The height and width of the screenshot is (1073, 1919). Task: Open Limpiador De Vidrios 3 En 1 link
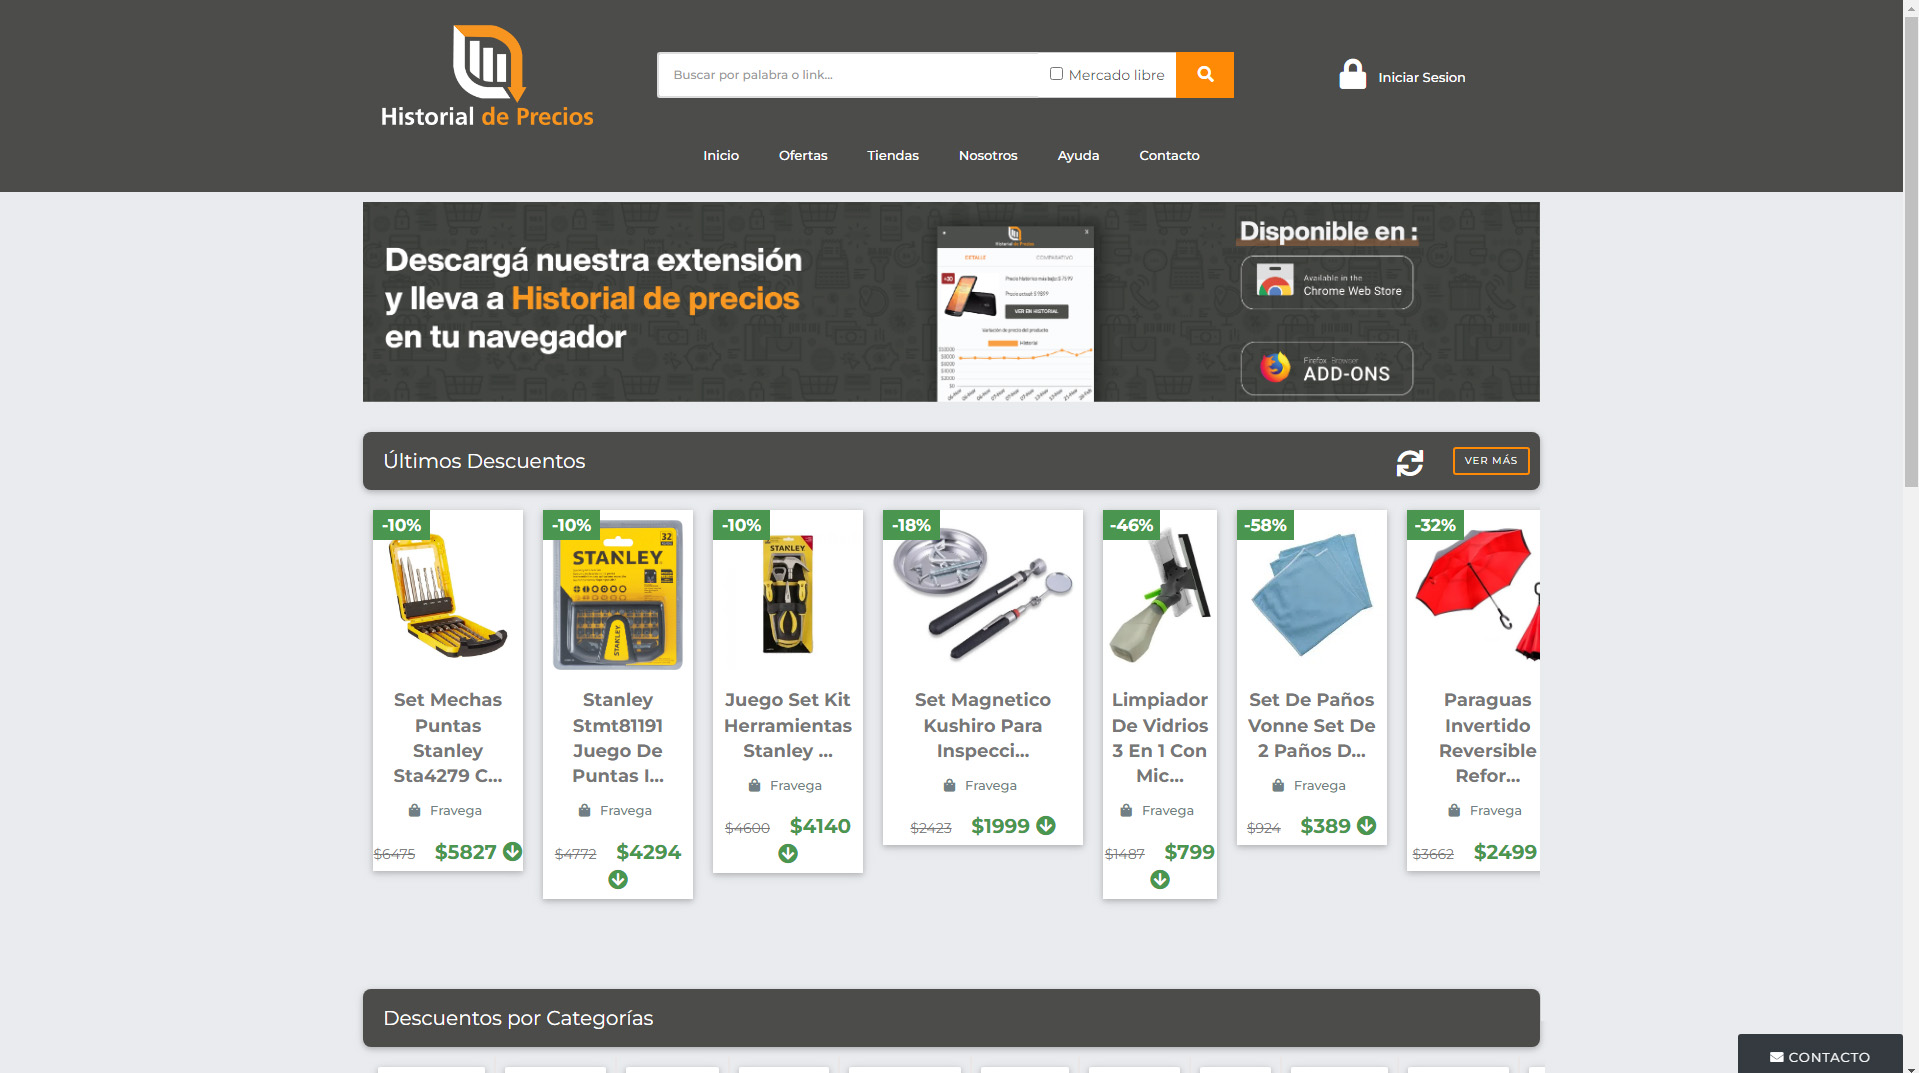click(x=1160, y=738)
